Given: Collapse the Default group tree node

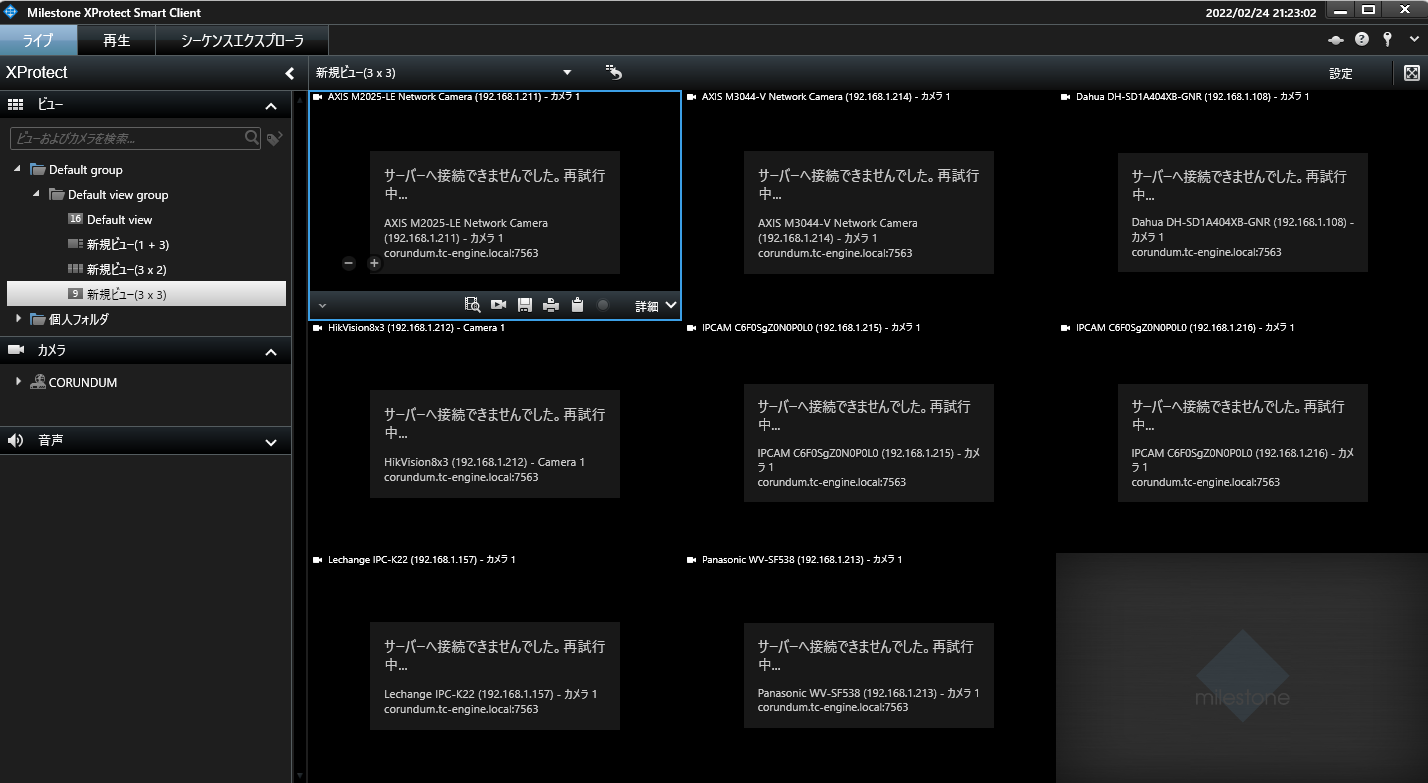Looking at the screenshot, I should (18, 169).
